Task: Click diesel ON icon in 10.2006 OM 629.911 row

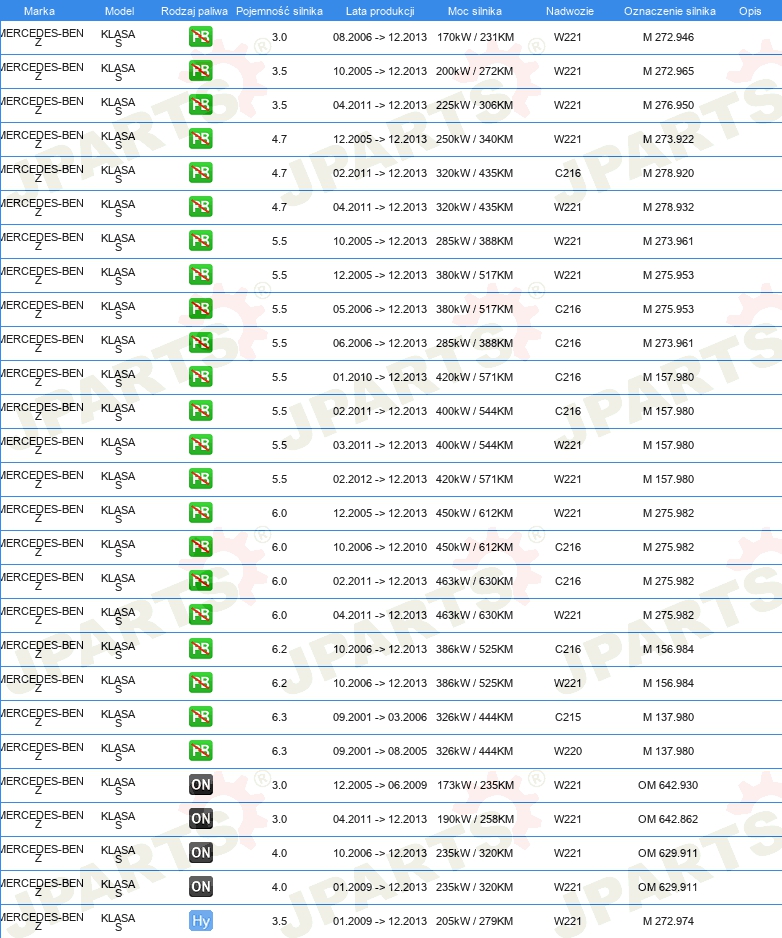Action: tap(200, 853)
